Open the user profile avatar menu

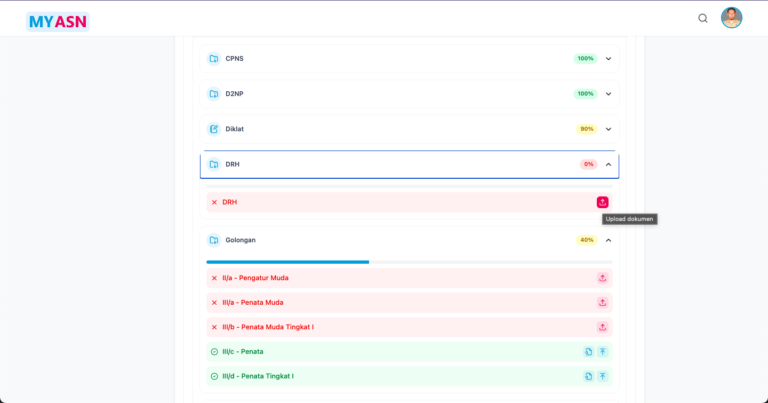[731, 18]
